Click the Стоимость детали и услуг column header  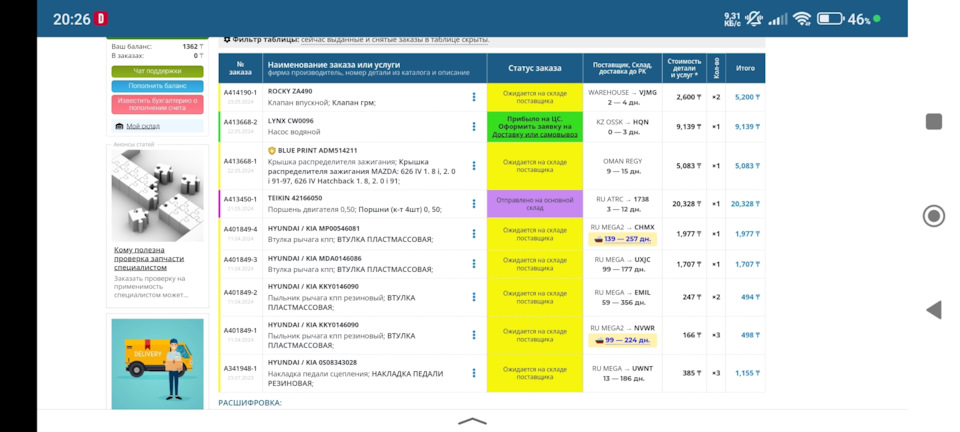coord(684,68)
